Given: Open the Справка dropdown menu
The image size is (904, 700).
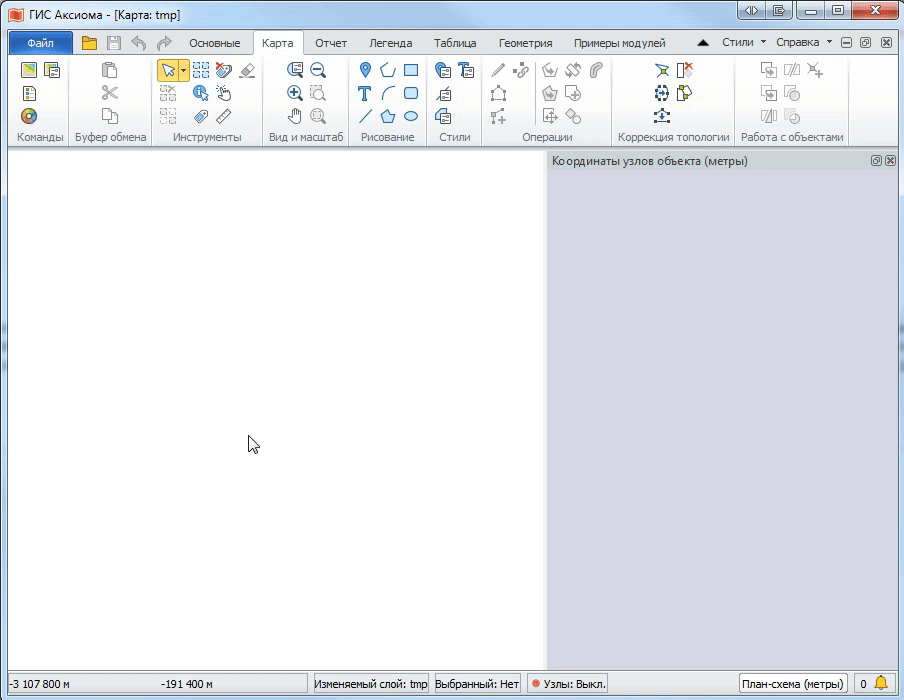Looking at the screenshot, I should point(804,43).
